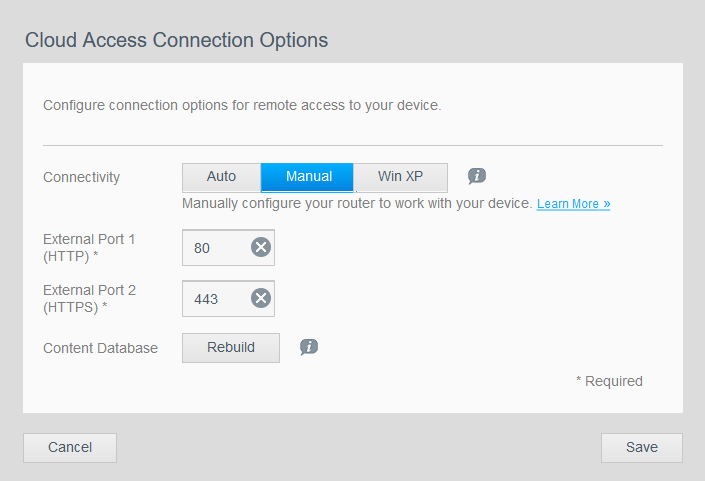Select Manual connectivity mode
The image size is (705, 481).
coord(308,177)
